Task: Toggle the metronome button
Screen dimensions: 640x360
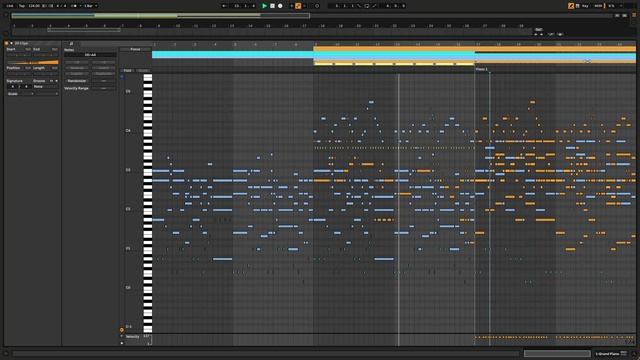Action: 74,6
